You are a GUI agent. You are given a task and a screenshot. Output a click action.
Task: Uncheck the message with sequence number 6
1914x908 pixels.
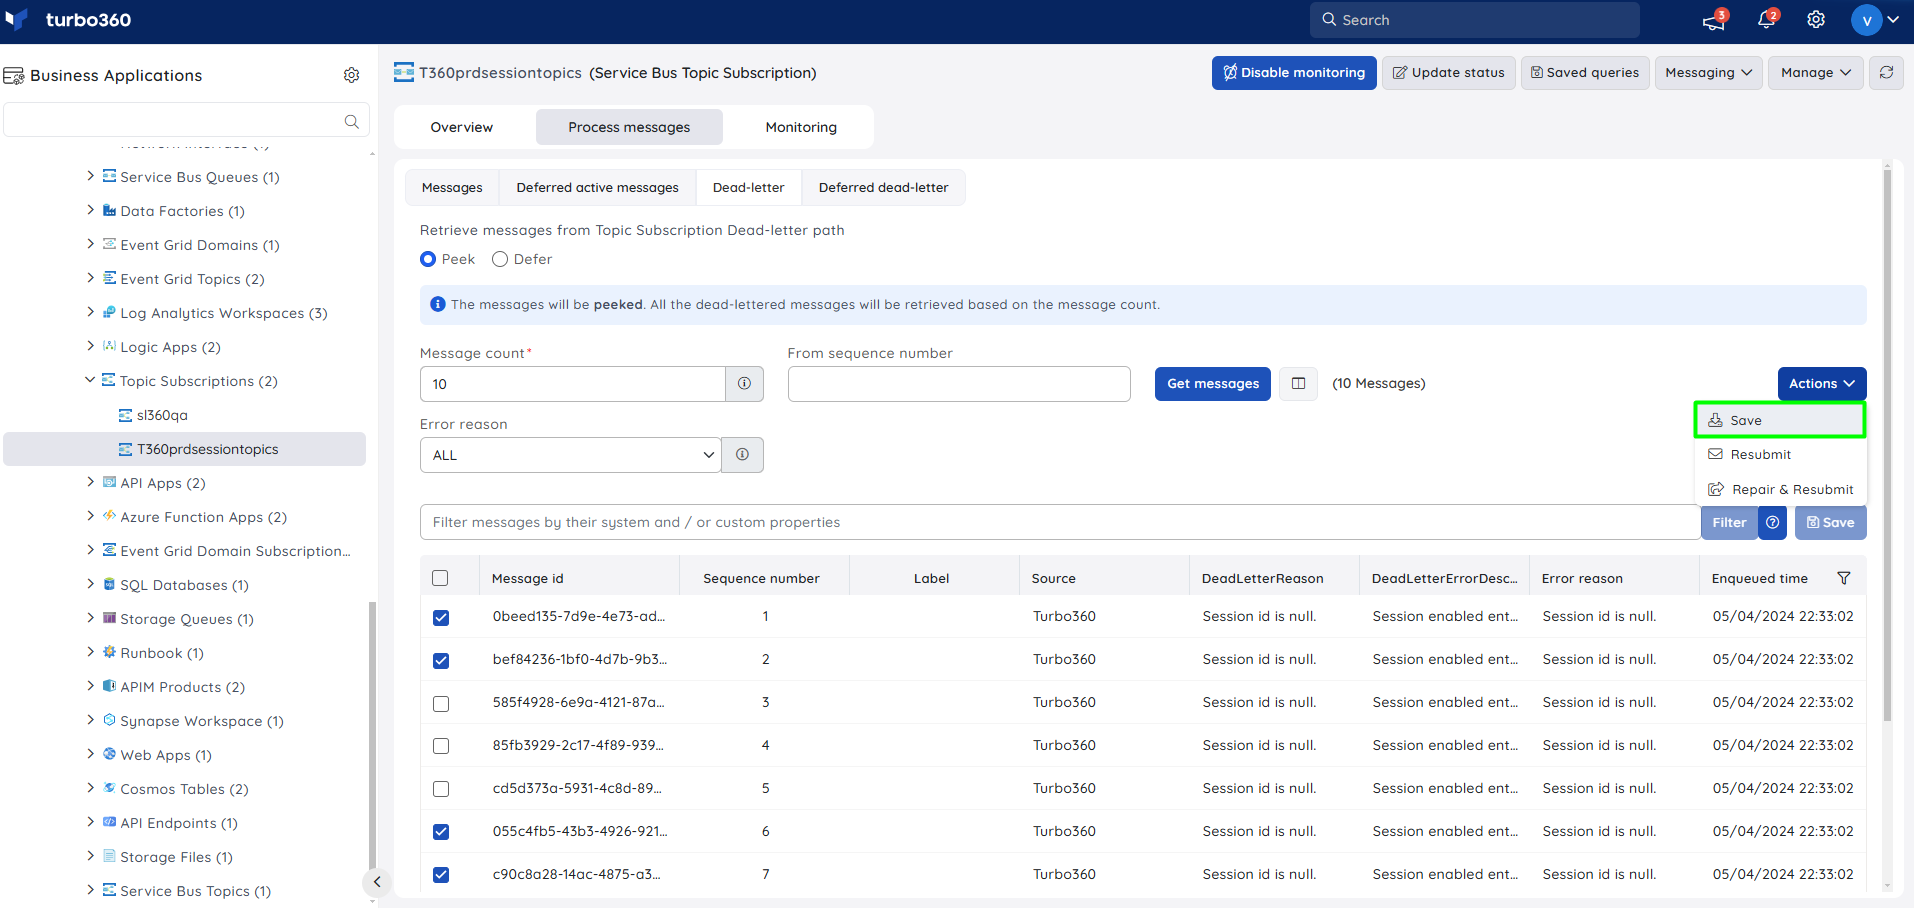(x=441, y=832)
